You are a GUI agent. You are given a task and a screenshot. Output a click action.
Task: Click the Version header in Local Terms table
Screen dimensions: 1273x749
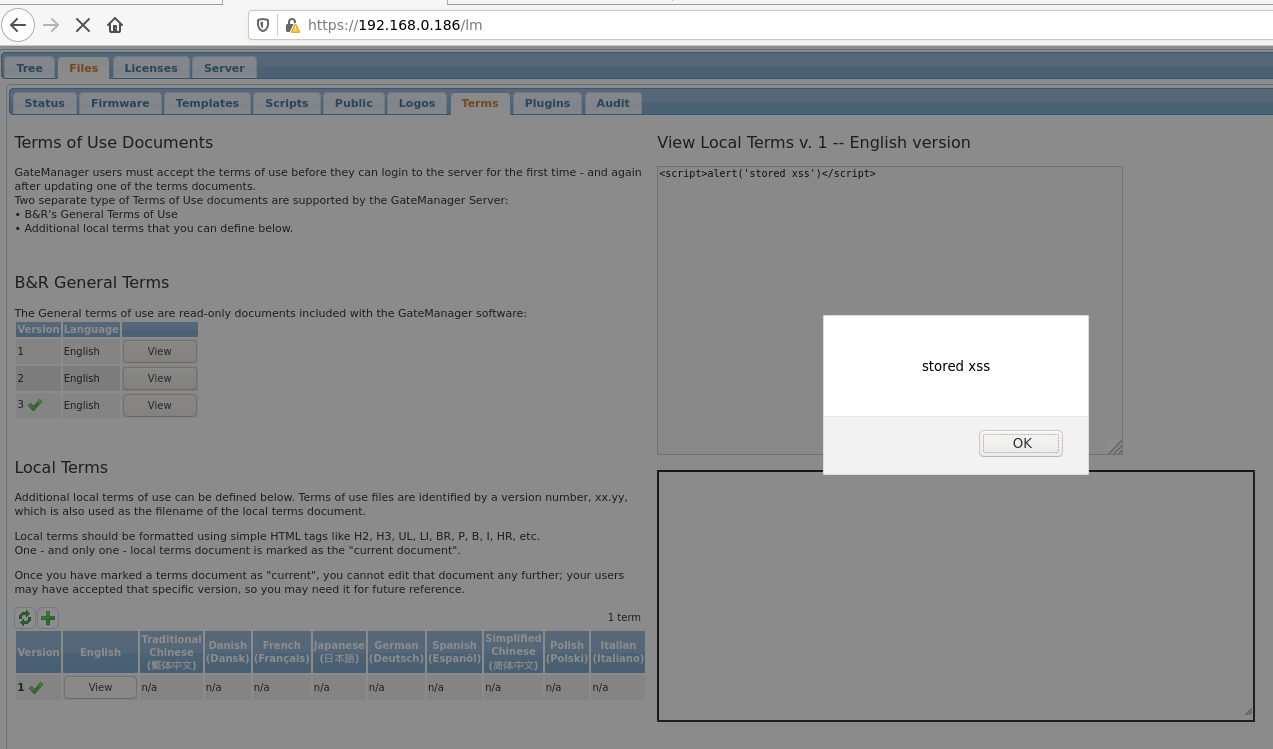click(x=39, y=652)
